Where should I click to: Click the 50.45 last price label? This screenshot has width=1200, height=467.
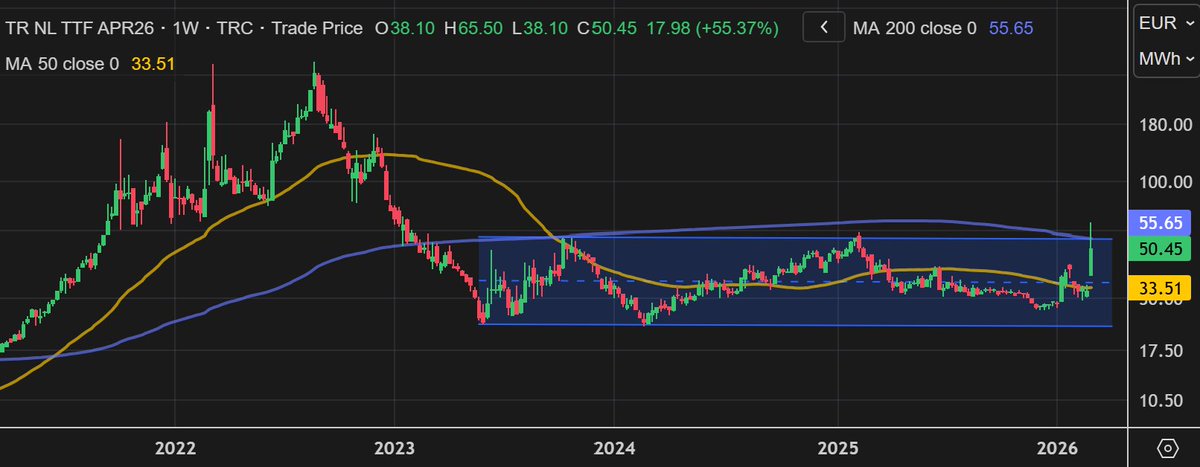1160,249
